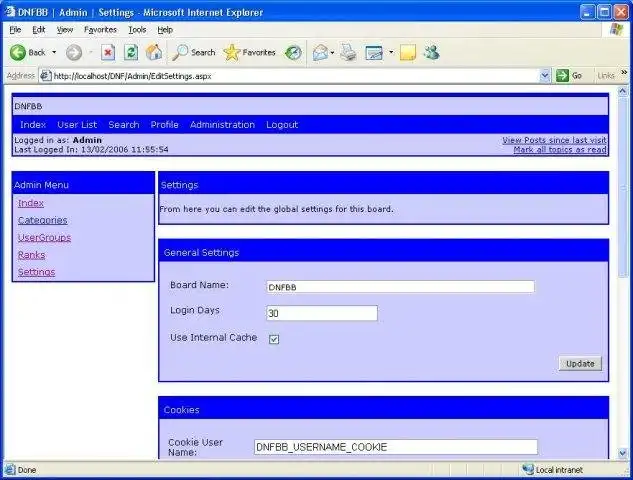Open the Favorites menu

click(x=100, y=29)
